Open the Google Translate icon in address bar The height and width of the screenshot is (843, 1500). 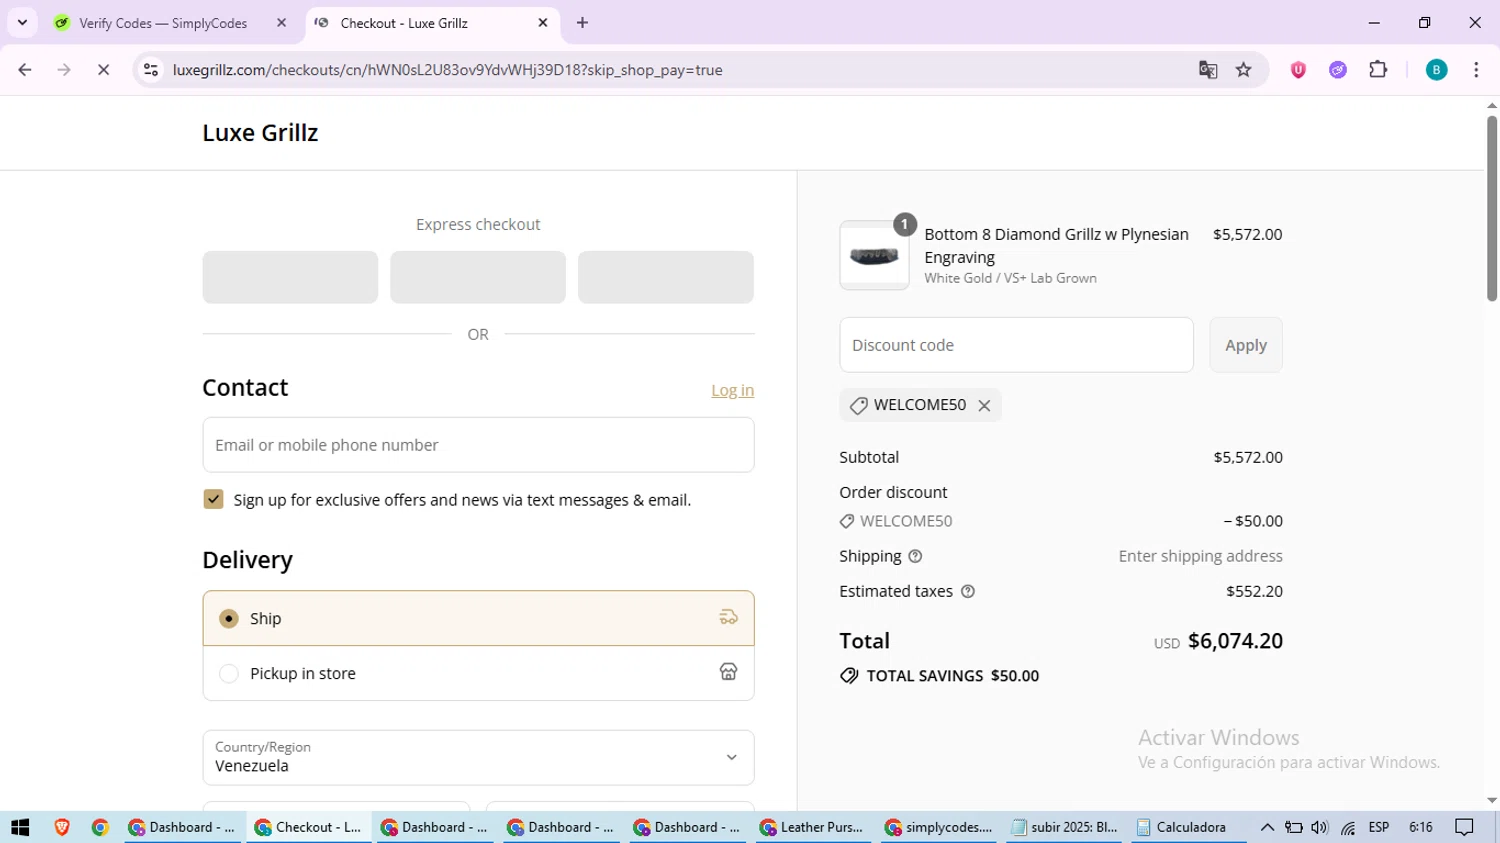click(x=1208, y=70)
